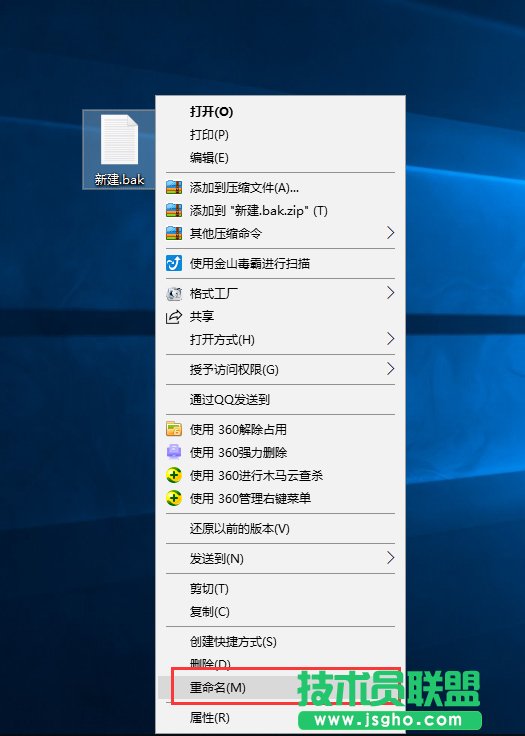Screen dimensions: 525x736
Task: Open 其他压缩命令 menu entry
Action: point(280,234)
